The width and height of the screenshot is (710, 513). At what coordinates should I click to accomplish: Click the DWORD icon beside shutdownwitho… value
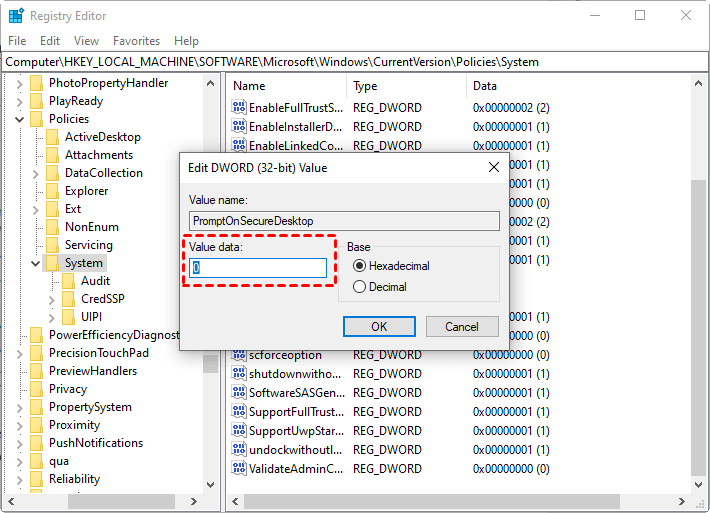(x=239, y=373)
